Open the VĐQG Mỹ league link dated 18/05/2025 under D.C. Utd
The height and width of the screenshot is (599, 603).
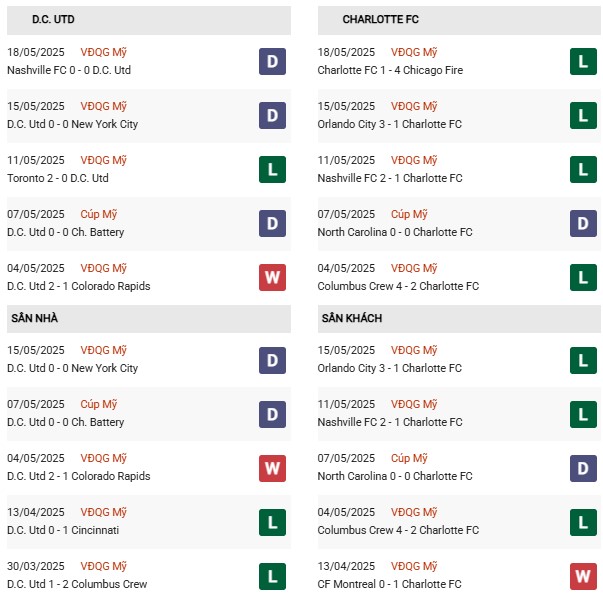click(x=103, y=52)
